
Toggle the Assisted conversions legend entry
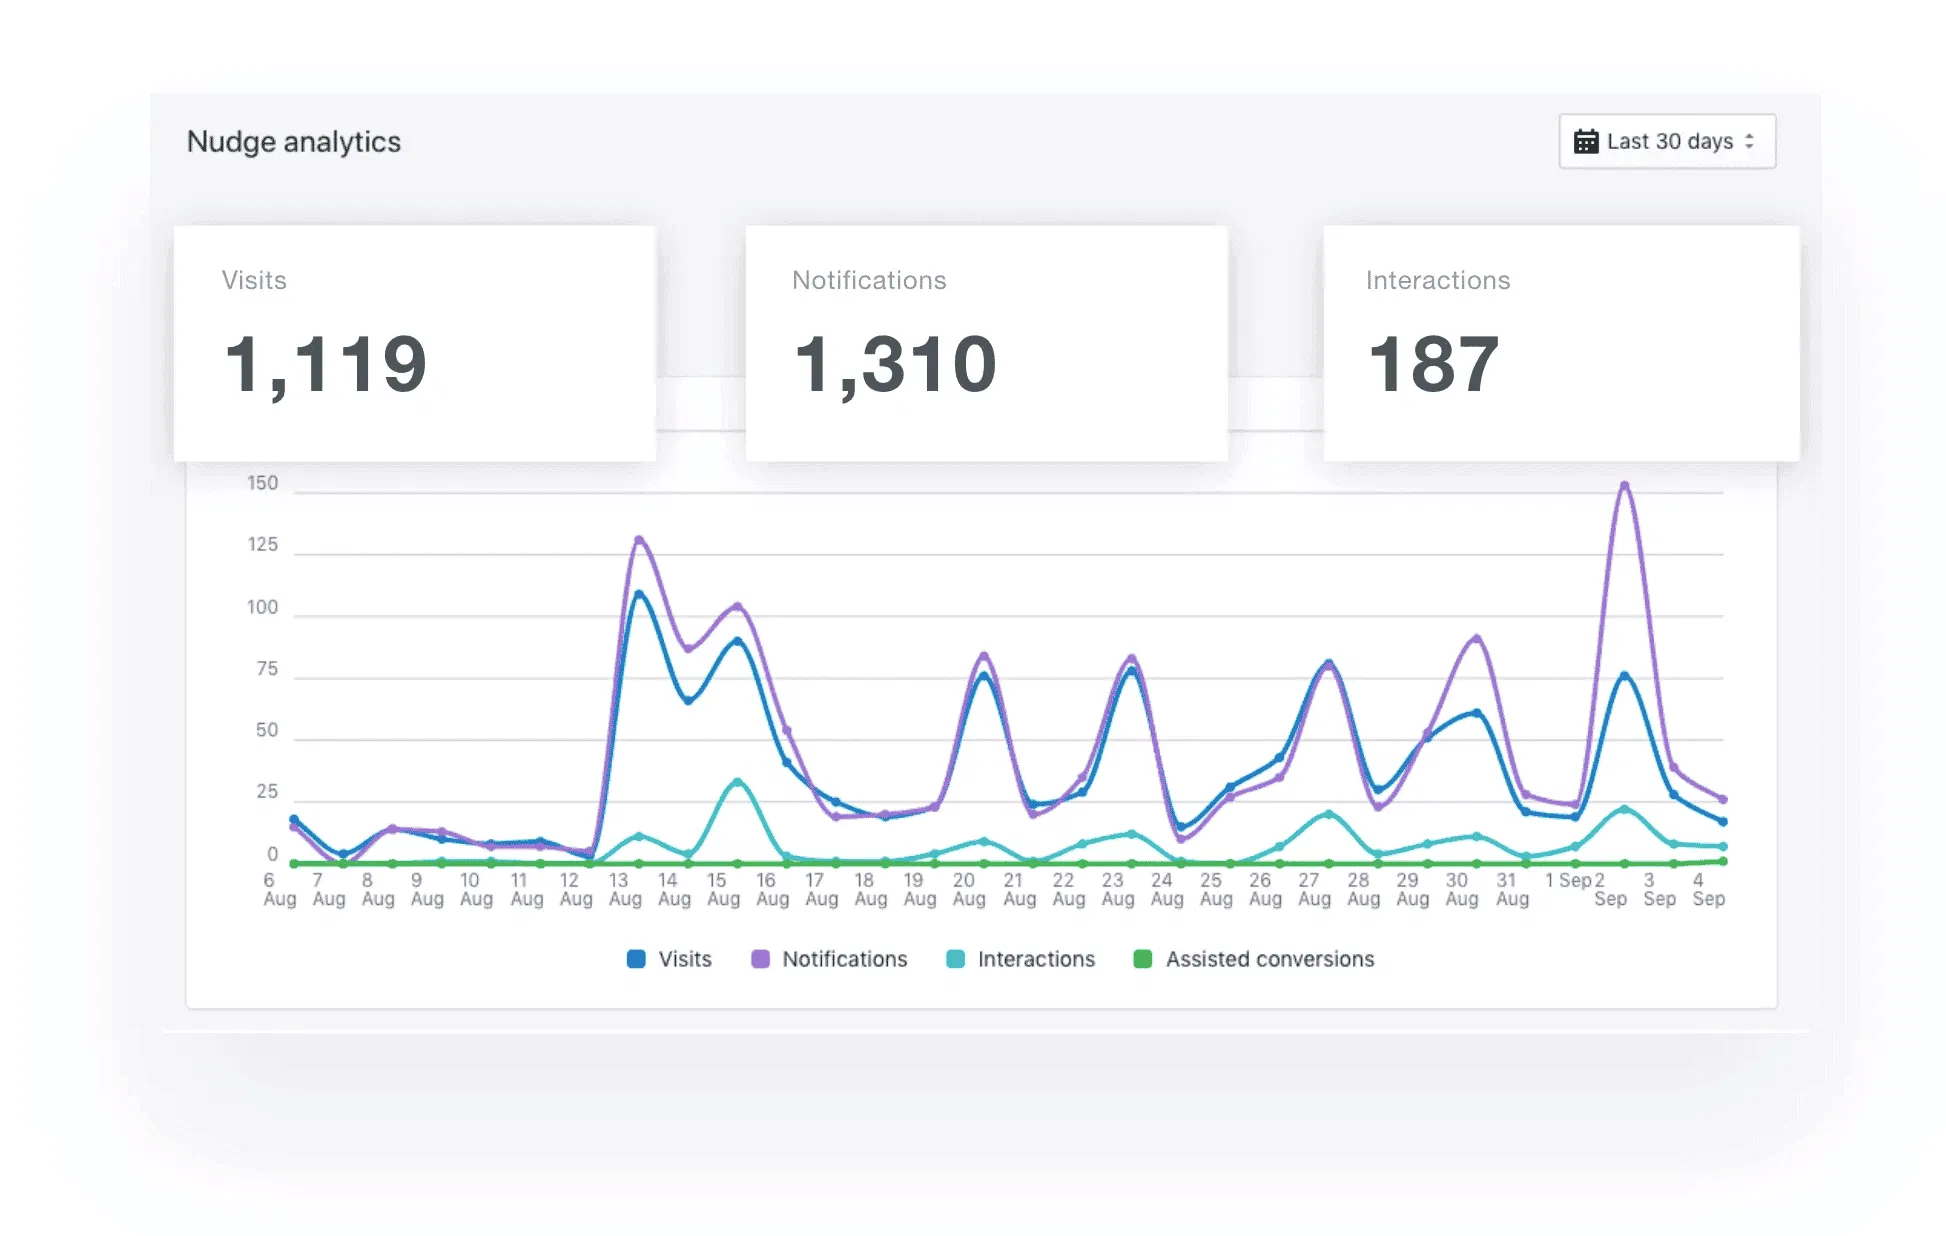pyautogui.click(x=1269, y=959)
